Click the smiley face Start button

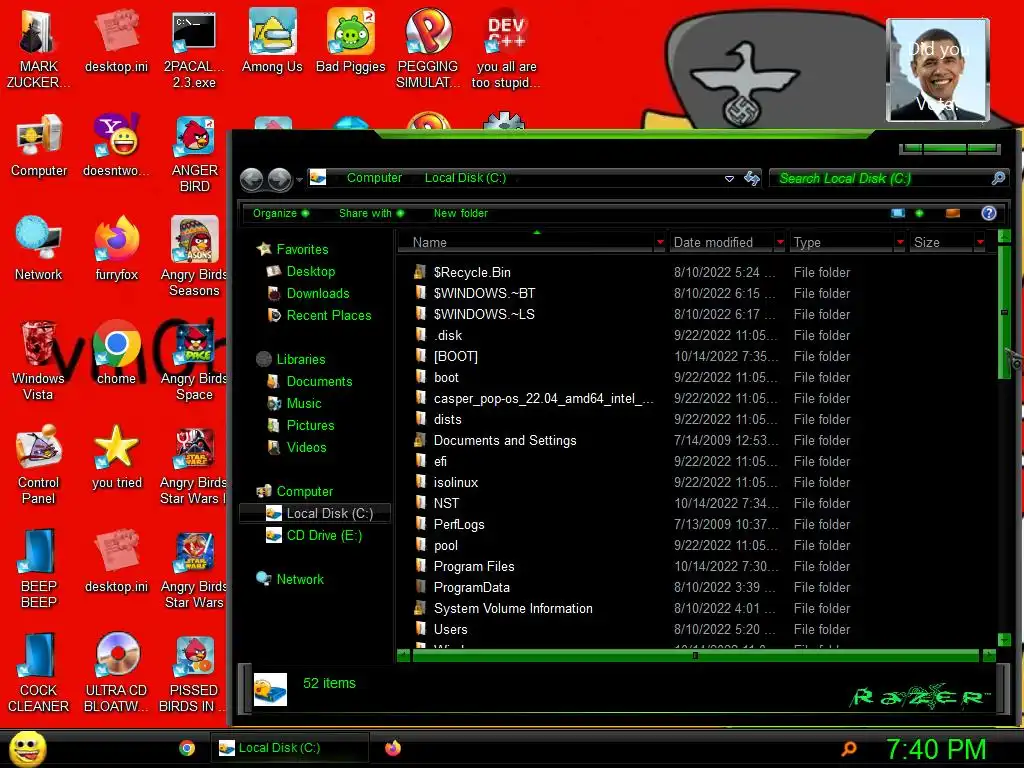click(27, 748)
